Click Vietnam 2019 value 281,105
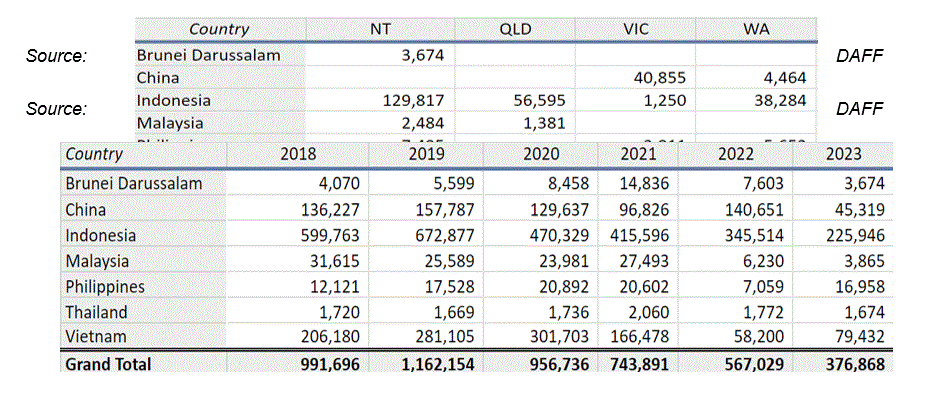 pos(445,337)
